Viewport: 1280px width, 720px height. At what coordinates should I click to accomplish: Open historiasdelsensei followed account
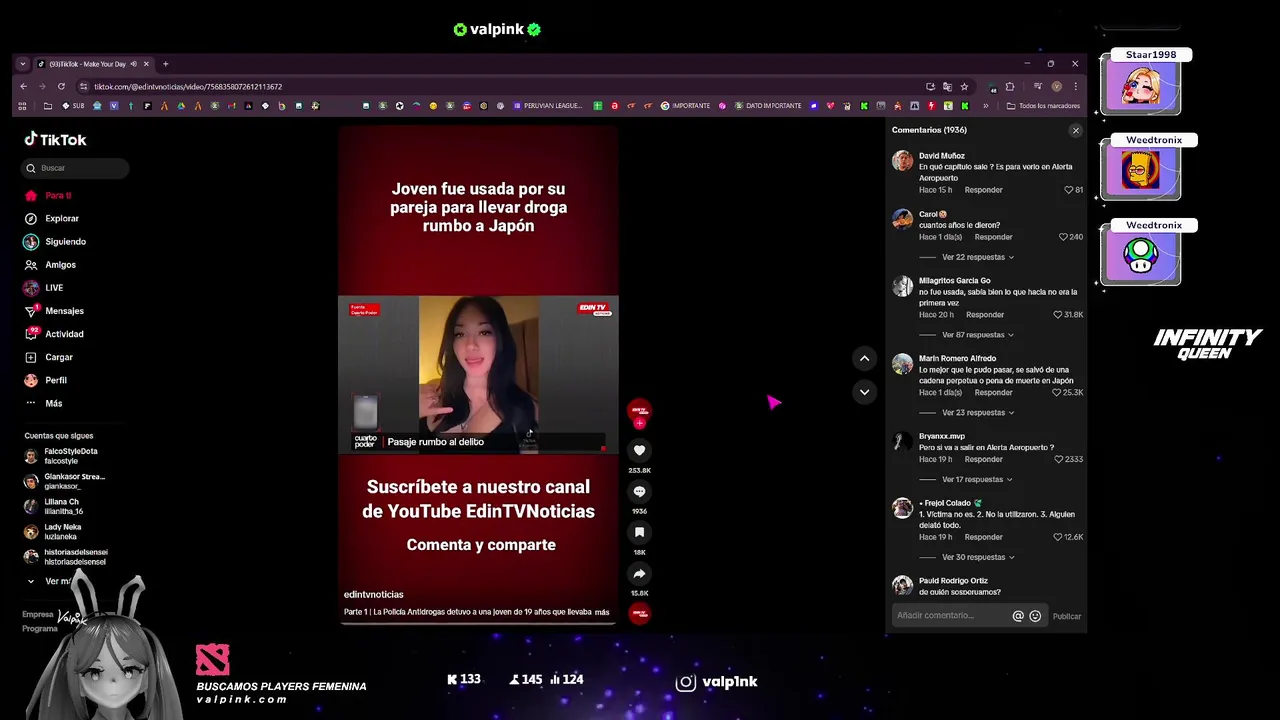66,556
